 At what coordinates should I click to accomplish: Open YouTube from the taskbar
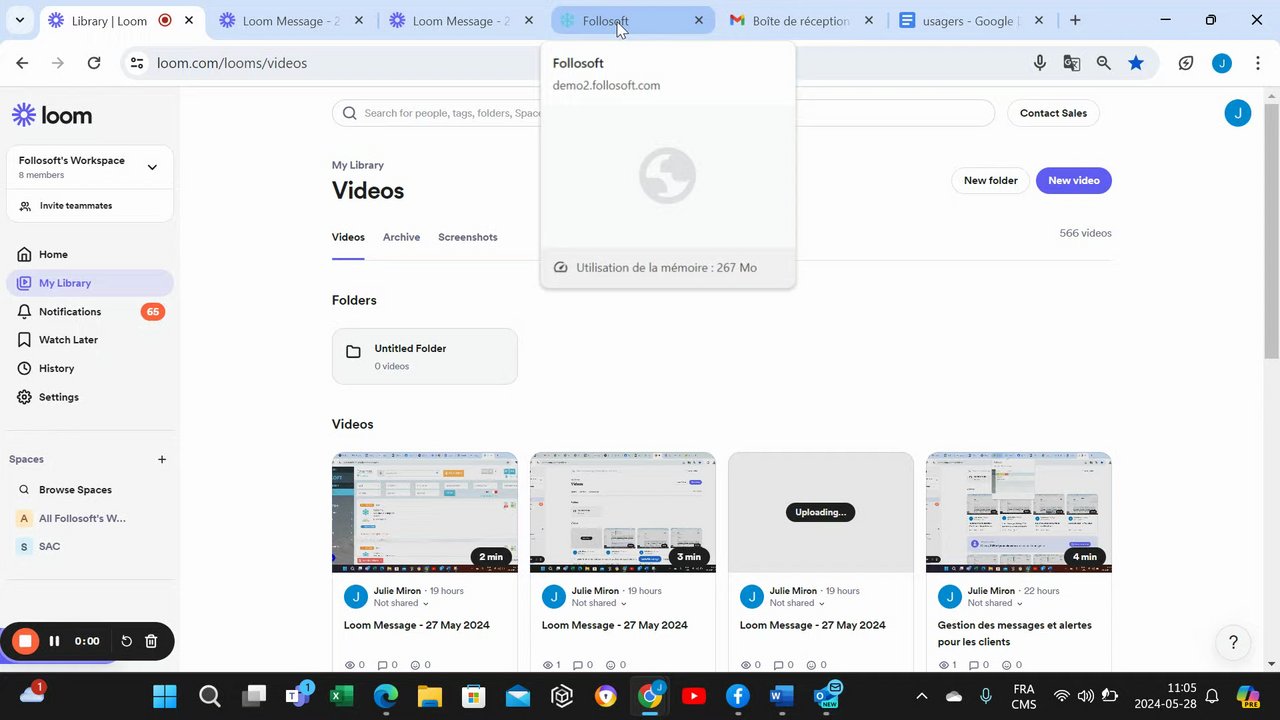point(694,696)
